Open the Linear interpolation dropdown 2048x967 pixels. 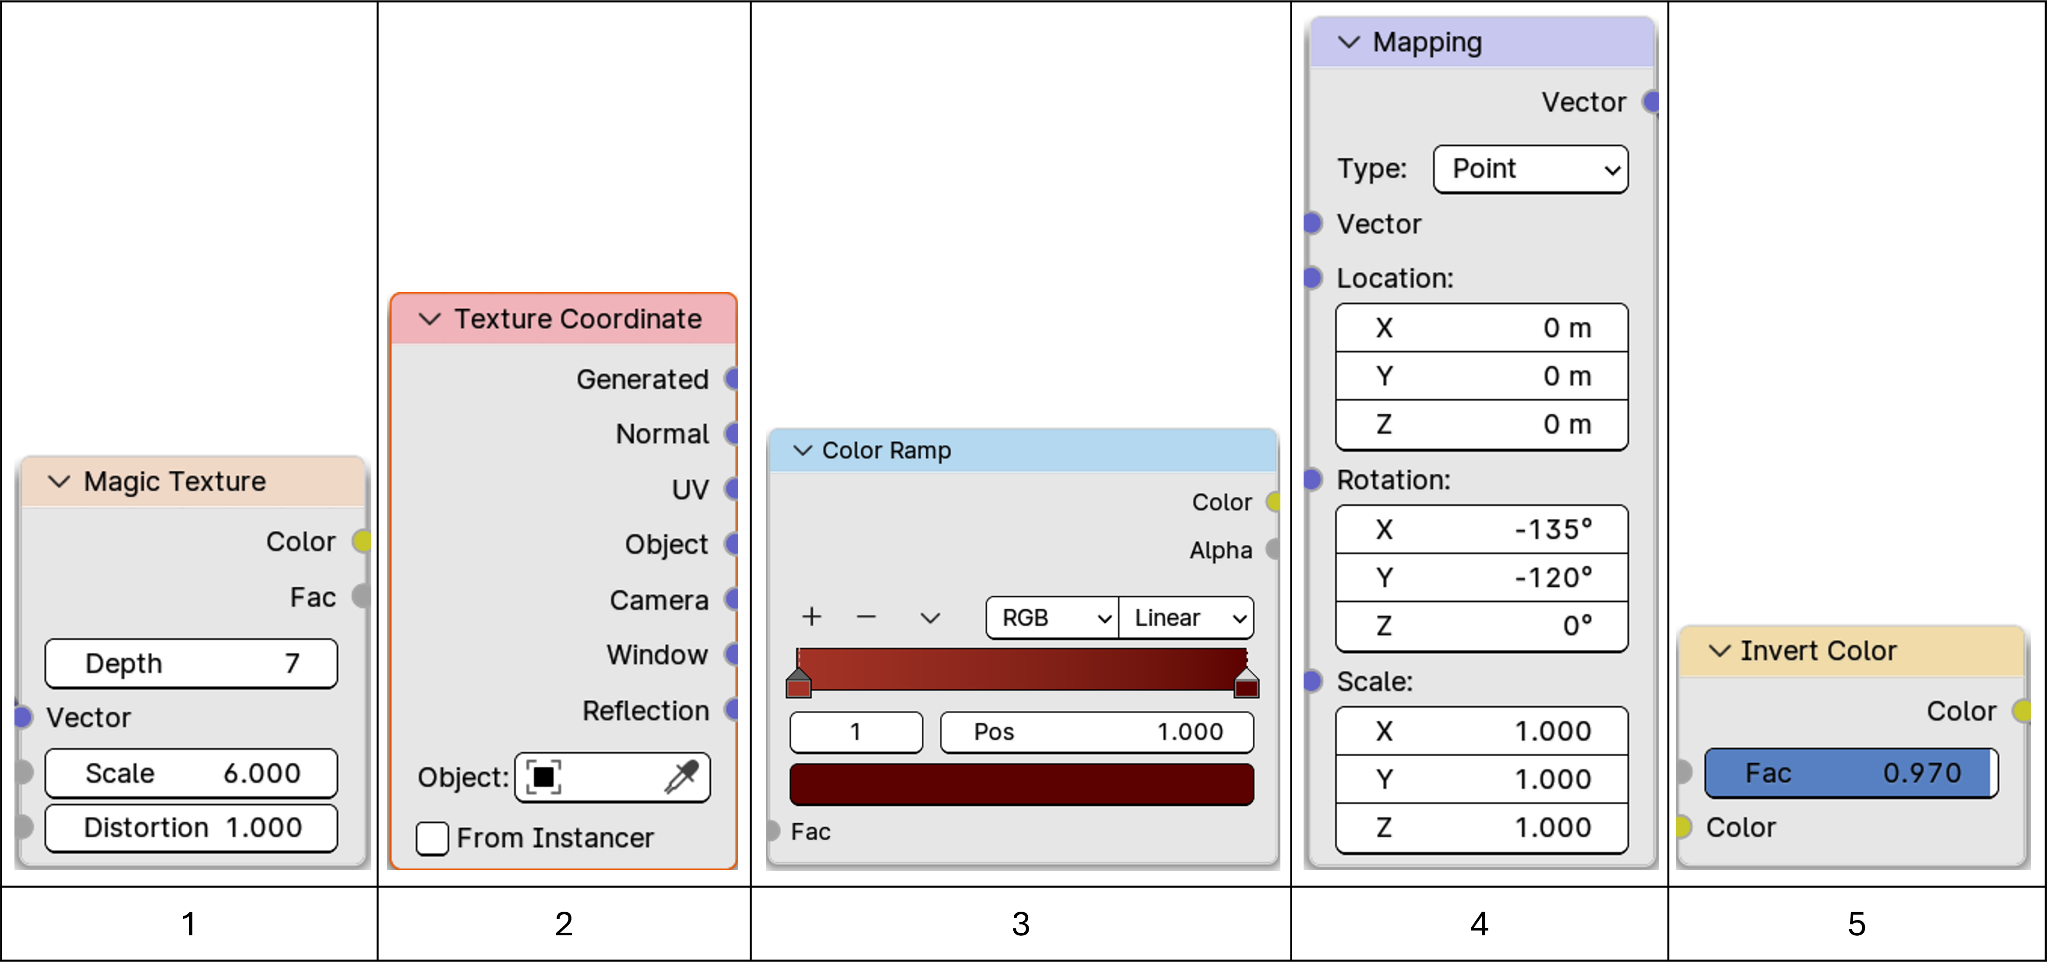click(1186, 618)
